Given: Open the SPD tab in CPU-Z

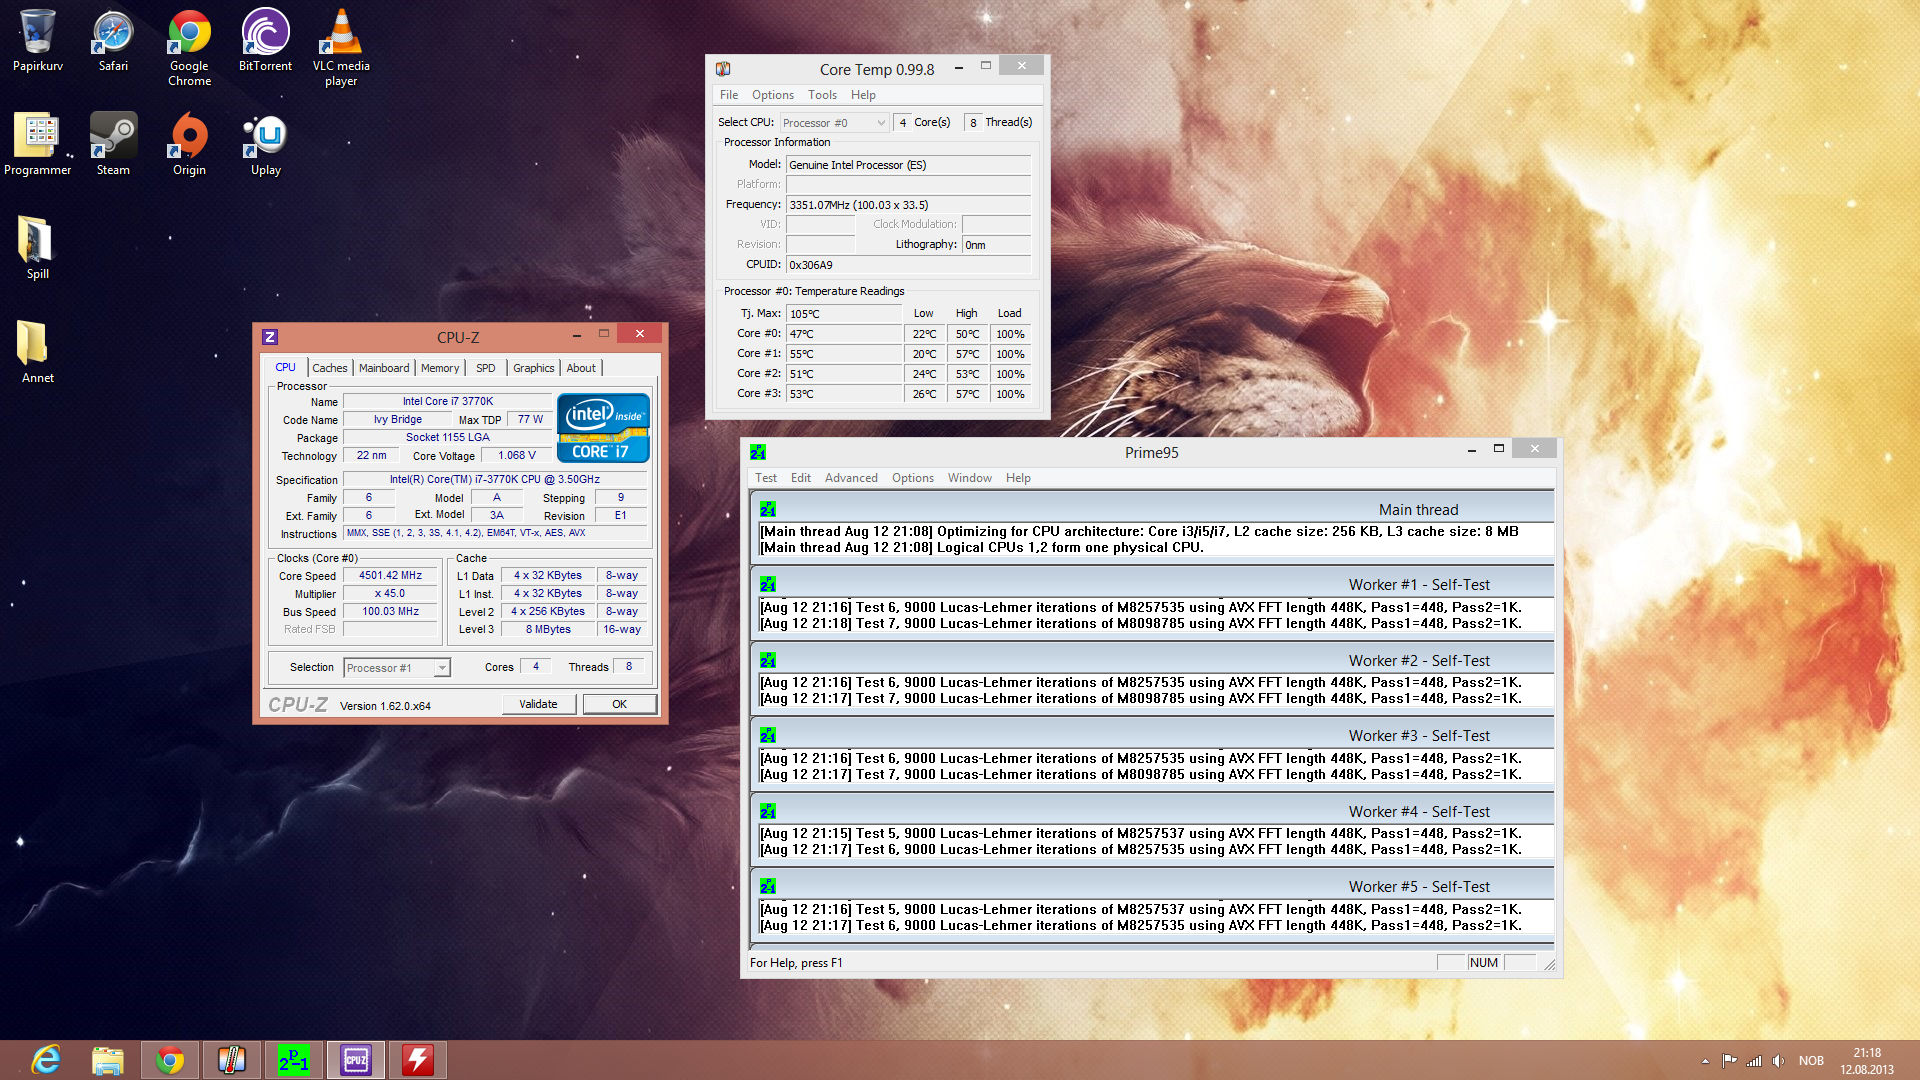Looking at the screenshot, I should pos(486,368).
